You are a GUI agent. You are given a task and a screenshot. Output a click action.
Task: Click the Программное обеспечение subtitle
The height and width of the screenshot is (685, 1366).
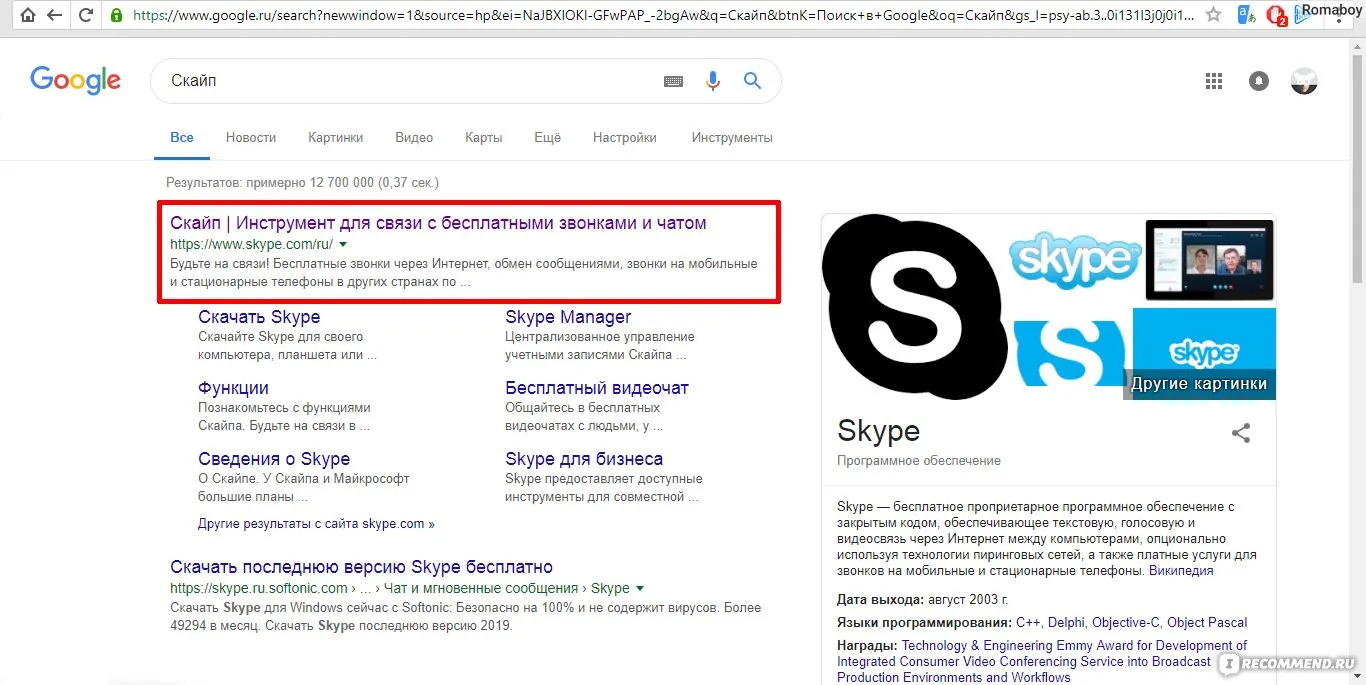click(919, 461)
